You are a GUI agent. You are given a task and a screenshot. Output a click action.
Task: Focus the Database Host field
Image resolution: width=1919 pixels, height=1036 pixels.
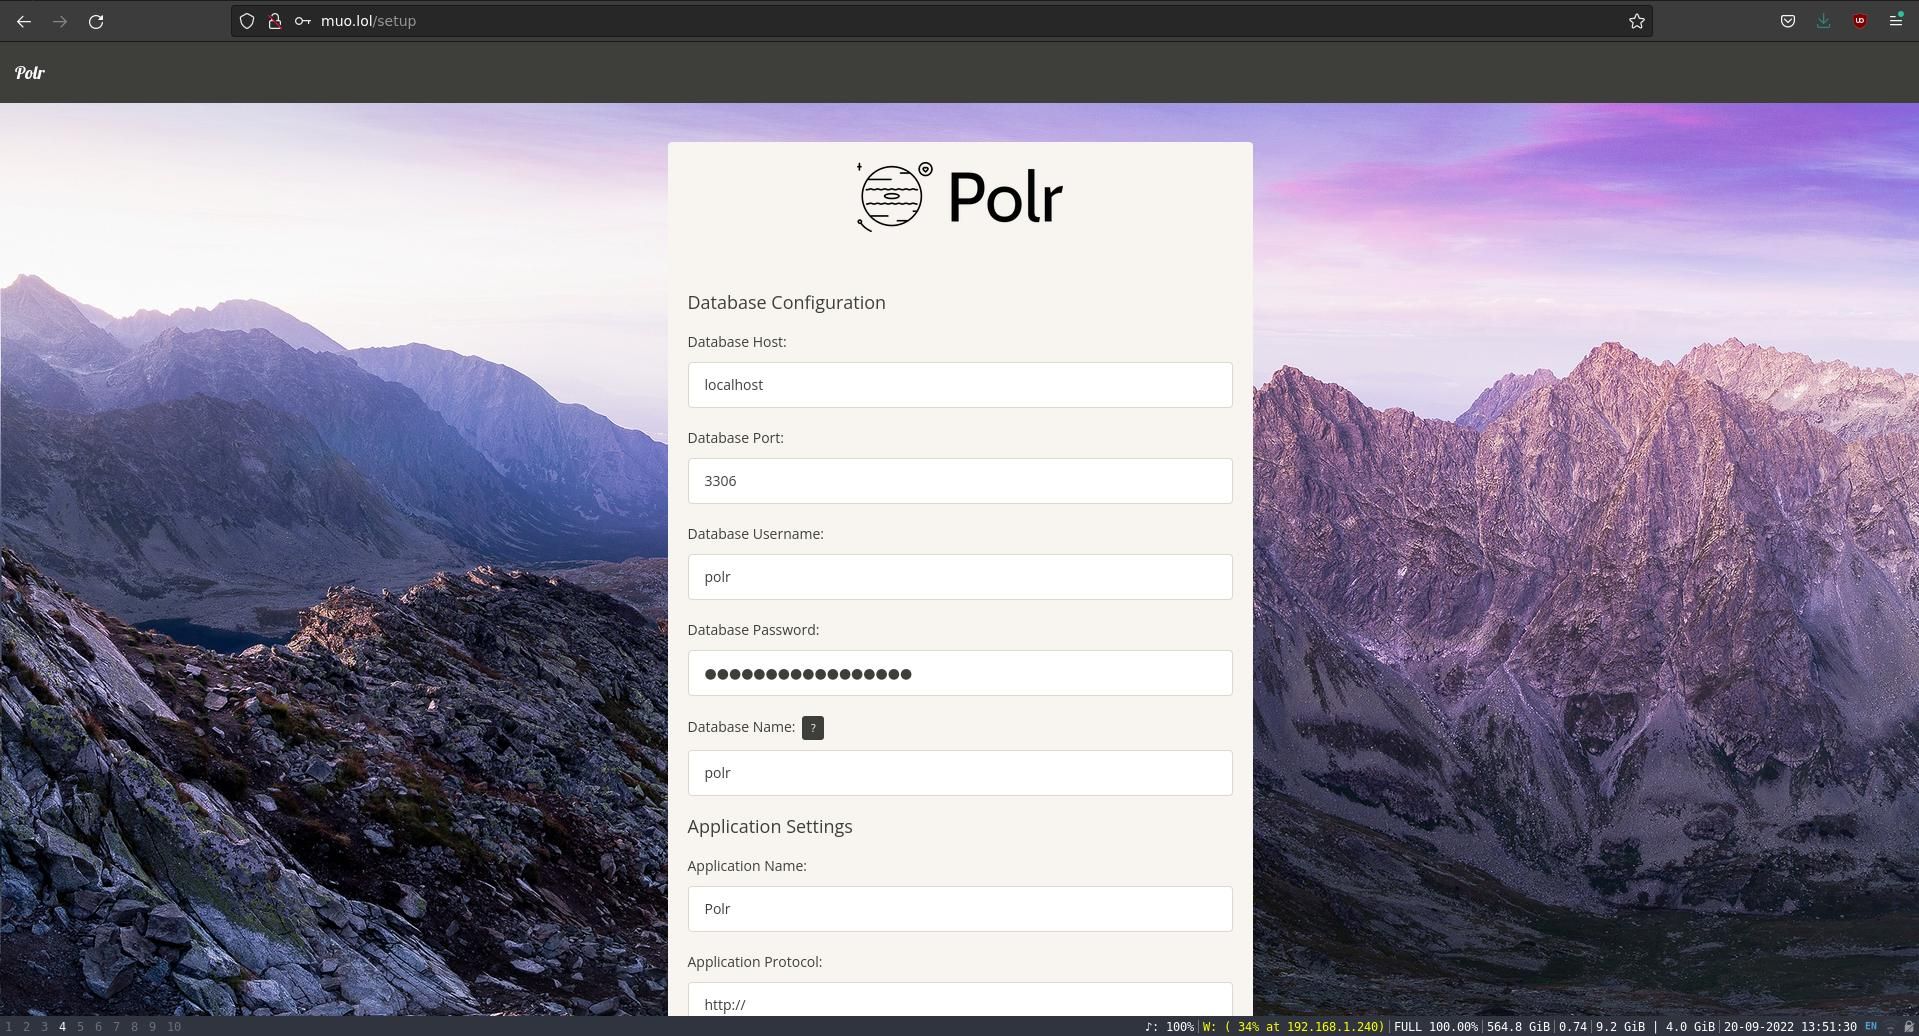click(x=960, y=385)
